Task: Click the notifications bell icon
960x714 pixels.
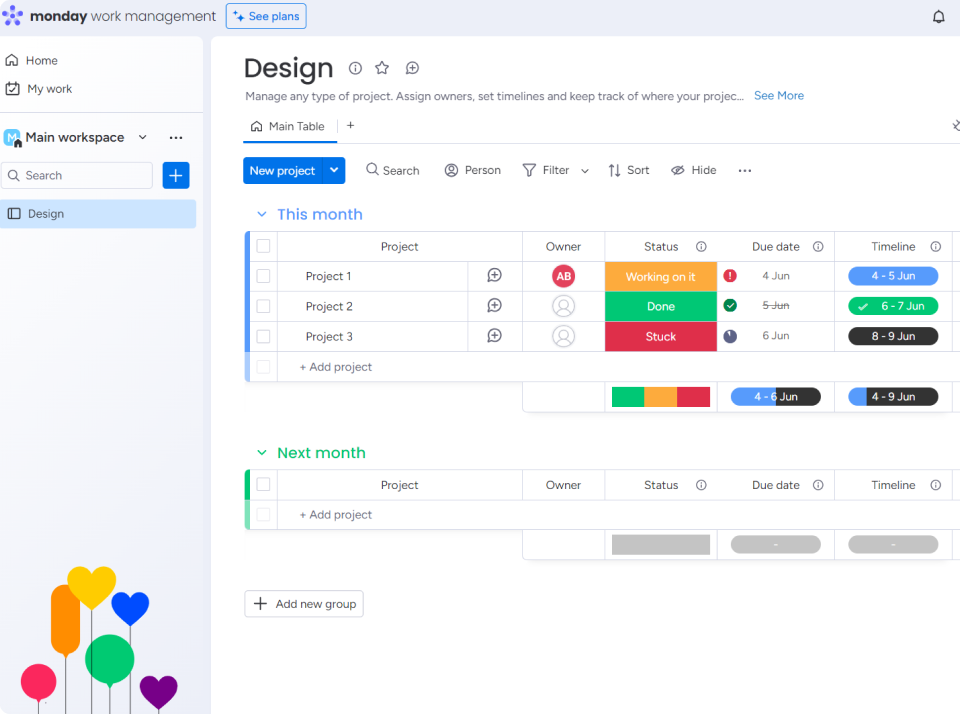Action: click(x=938, y=17)
